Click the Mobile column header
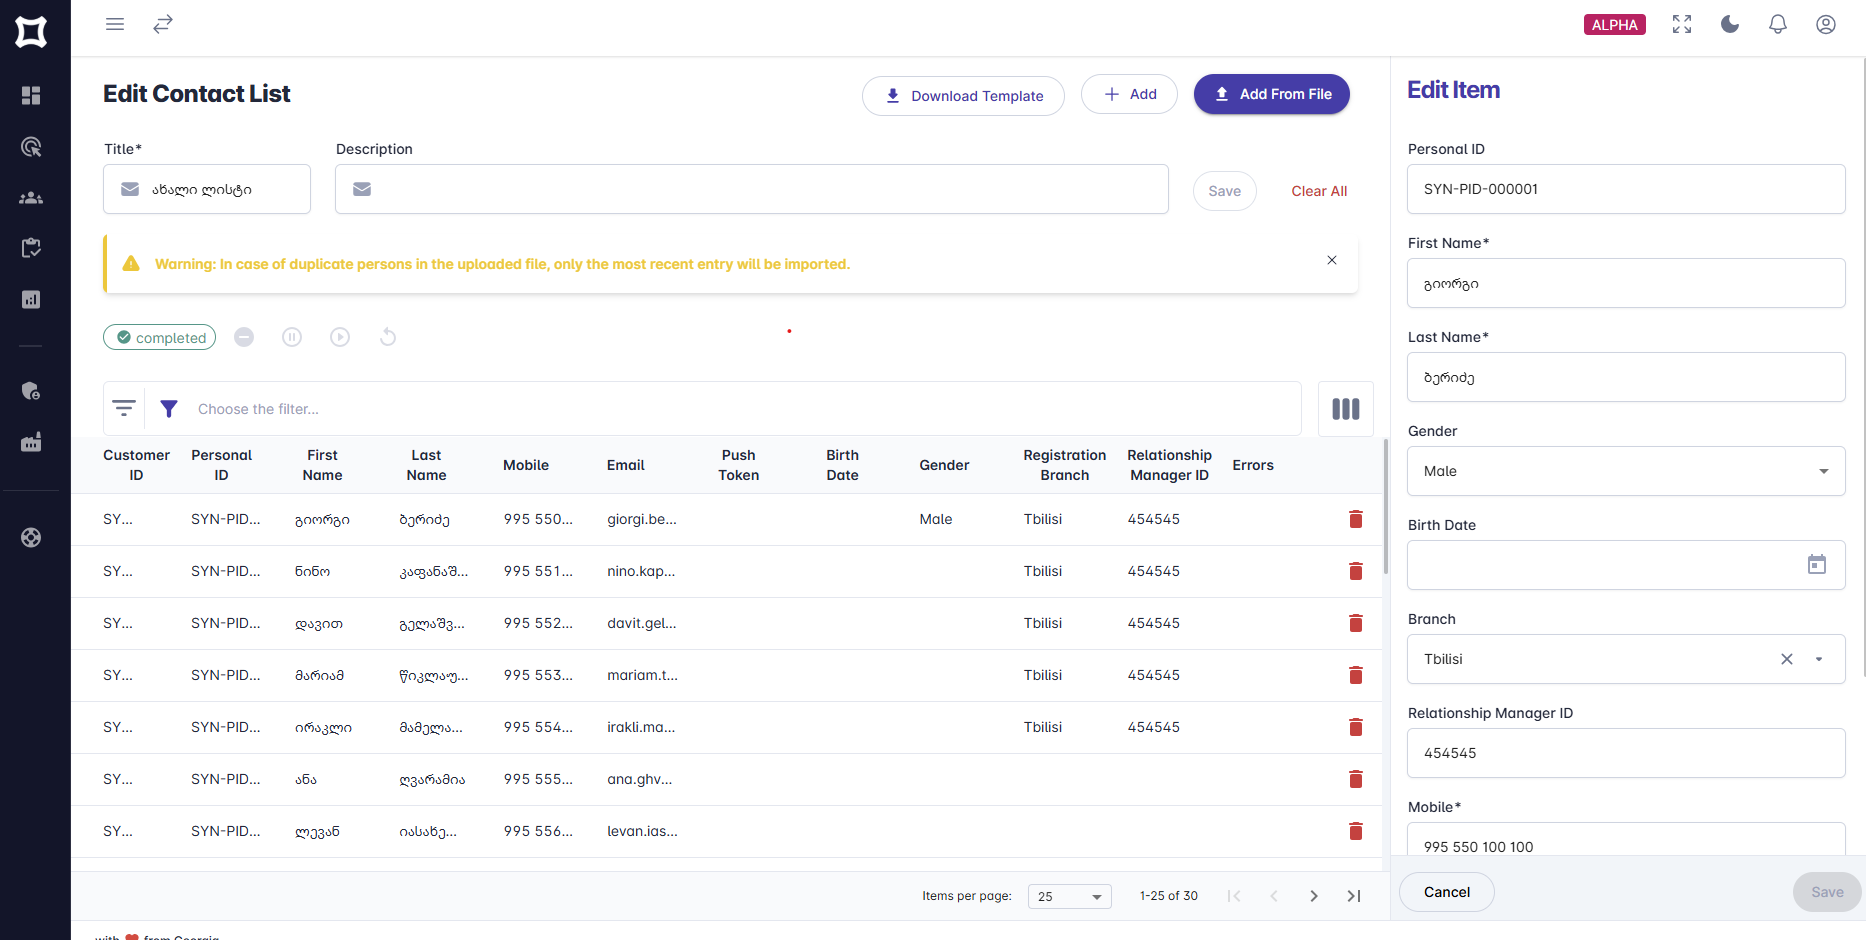This screenshot has height=940, width=1866. click(526, 465)
